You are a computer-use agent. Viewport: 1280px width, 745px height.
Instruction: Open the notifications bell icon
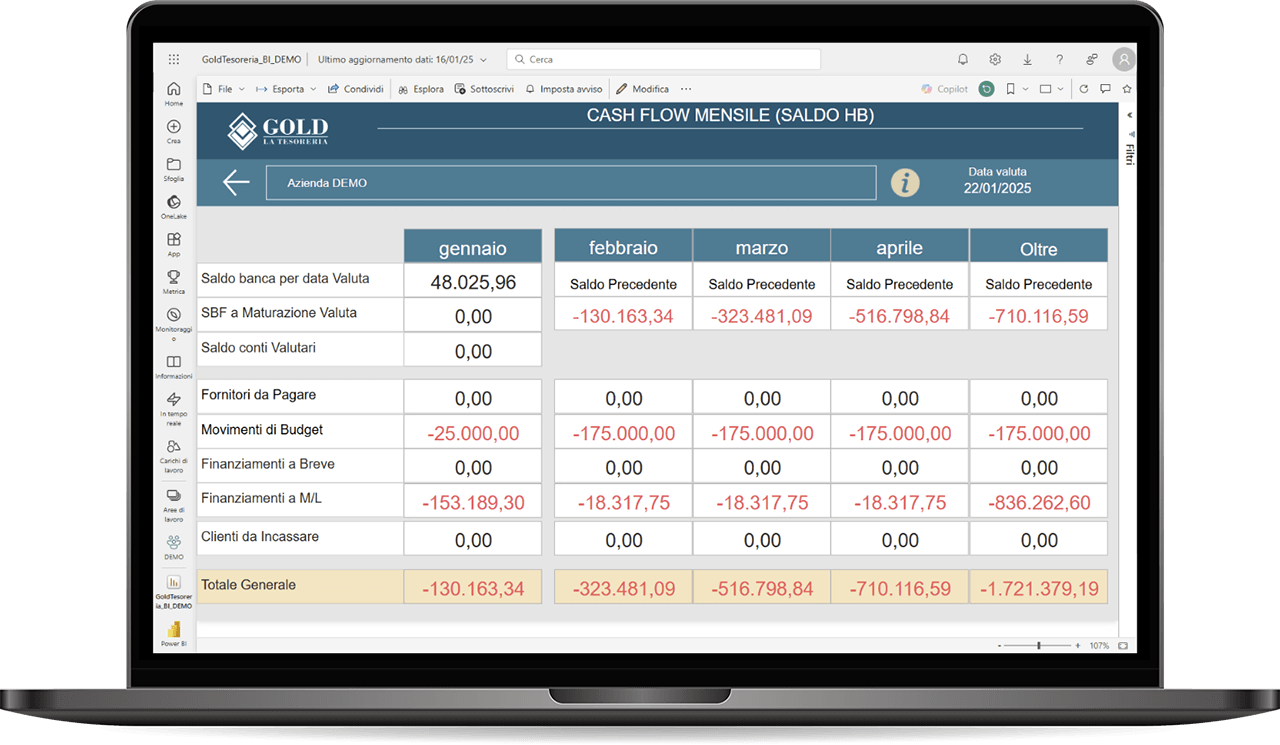pos(963,60)
